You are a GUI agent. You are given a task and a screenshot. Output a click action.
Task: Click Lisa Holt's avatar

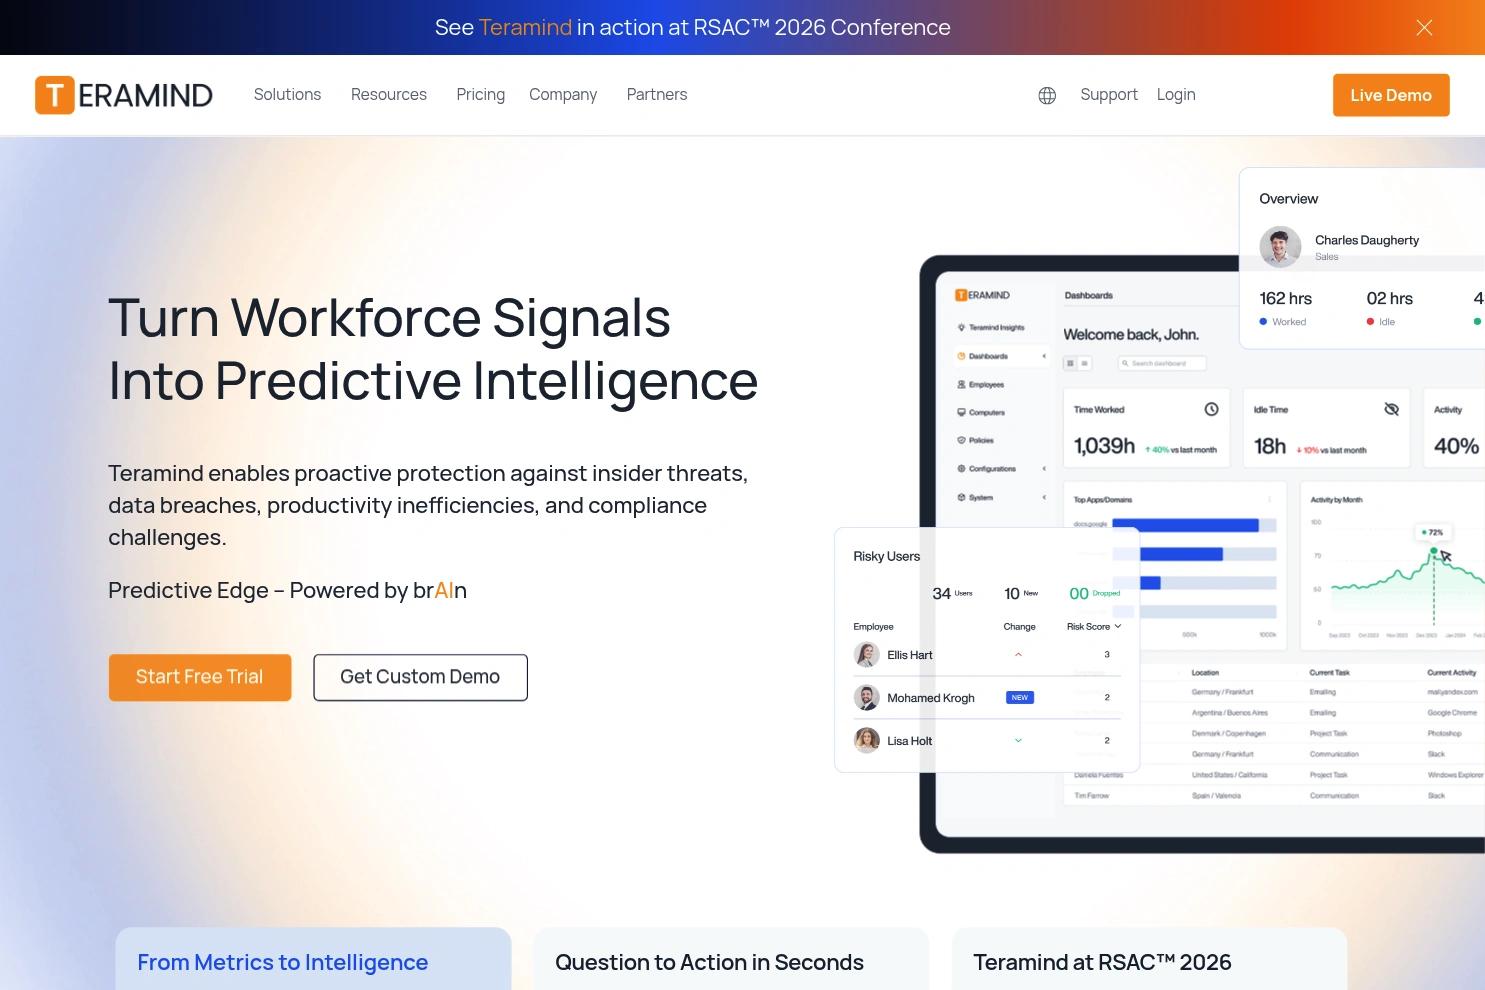click(x=866, y=741)
